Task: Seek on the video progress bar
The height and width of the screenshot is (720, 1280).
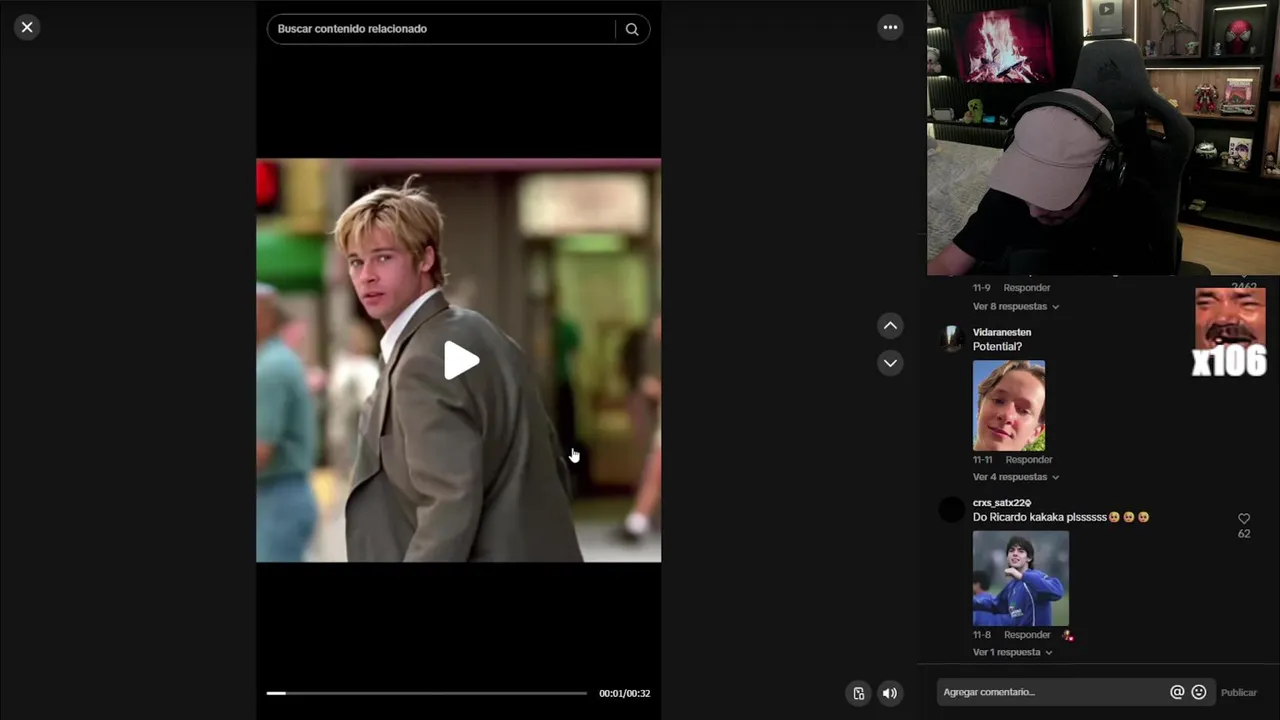Action: [x=426, y=693]
